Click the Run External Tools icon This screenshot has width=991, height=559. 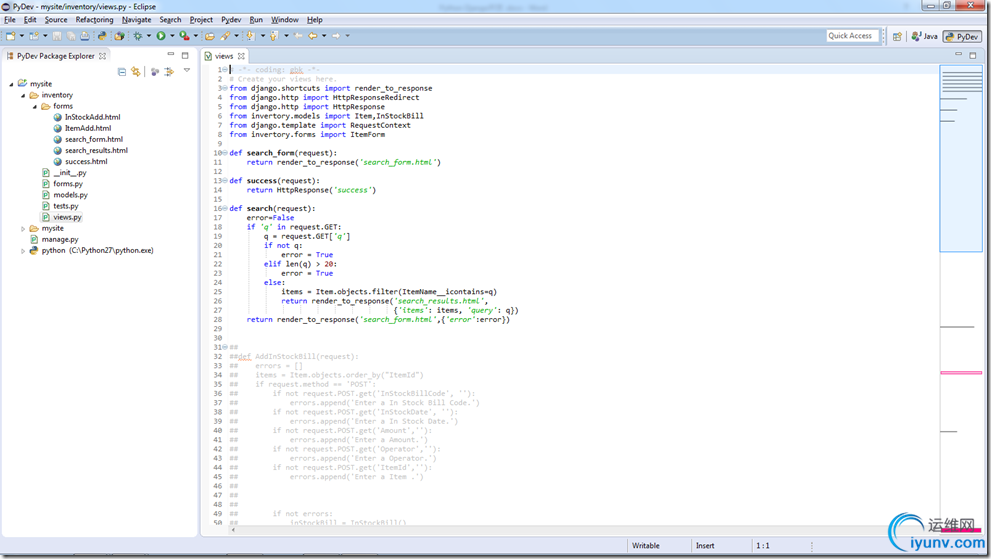tap(184, 36)
